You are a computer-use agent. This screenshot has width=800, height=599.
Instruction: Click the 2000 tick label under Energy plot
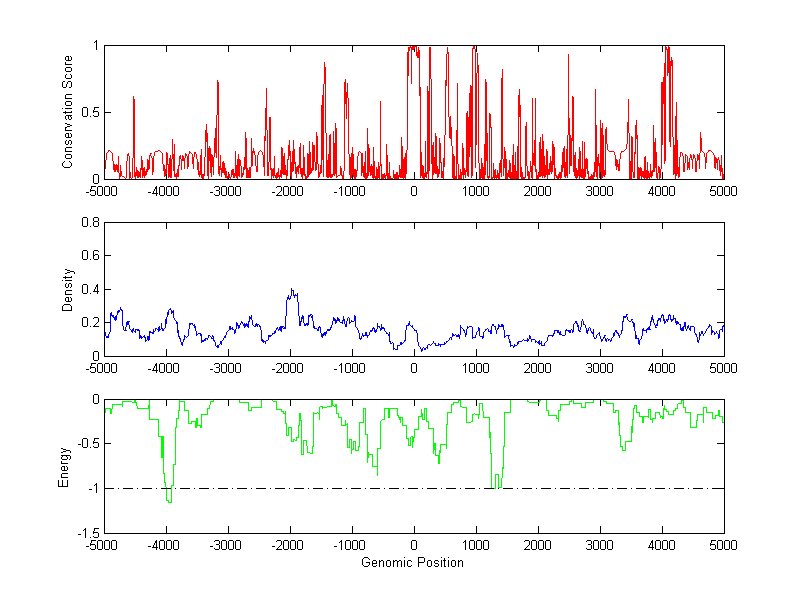coord(537,545)
